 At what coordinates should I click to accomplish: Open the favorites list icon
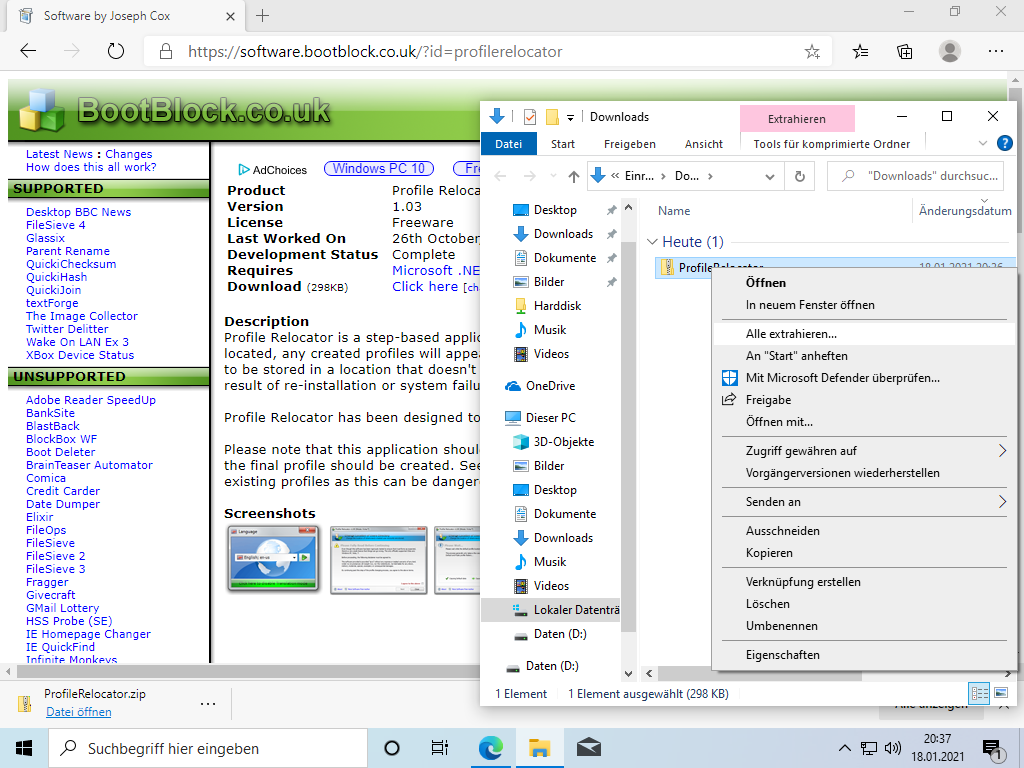(x=860, y=51)
